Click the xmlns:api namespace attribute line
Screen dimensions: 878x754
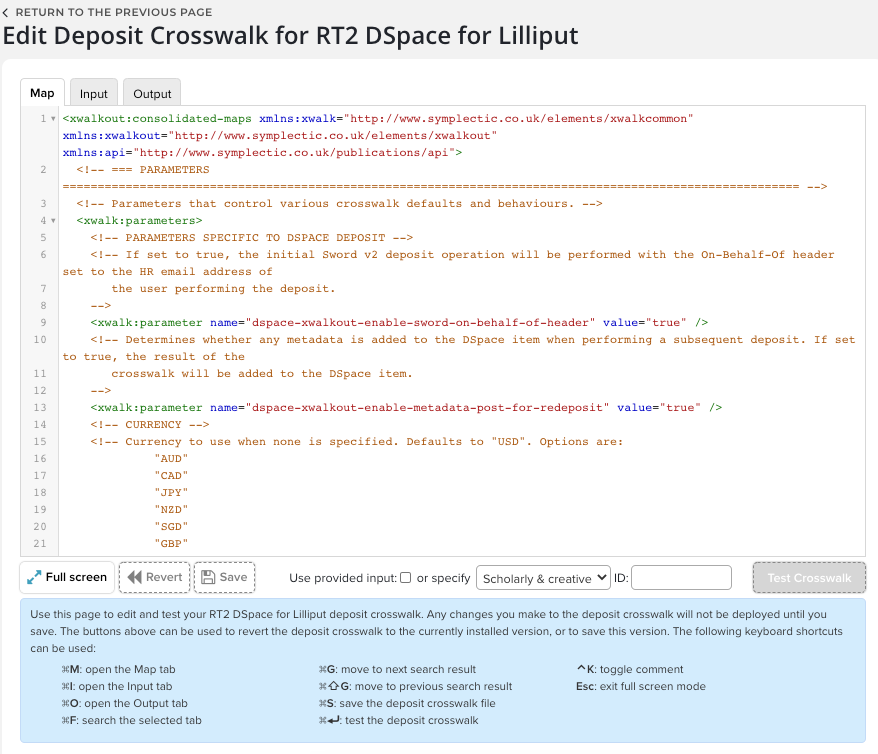pos(263,152)
